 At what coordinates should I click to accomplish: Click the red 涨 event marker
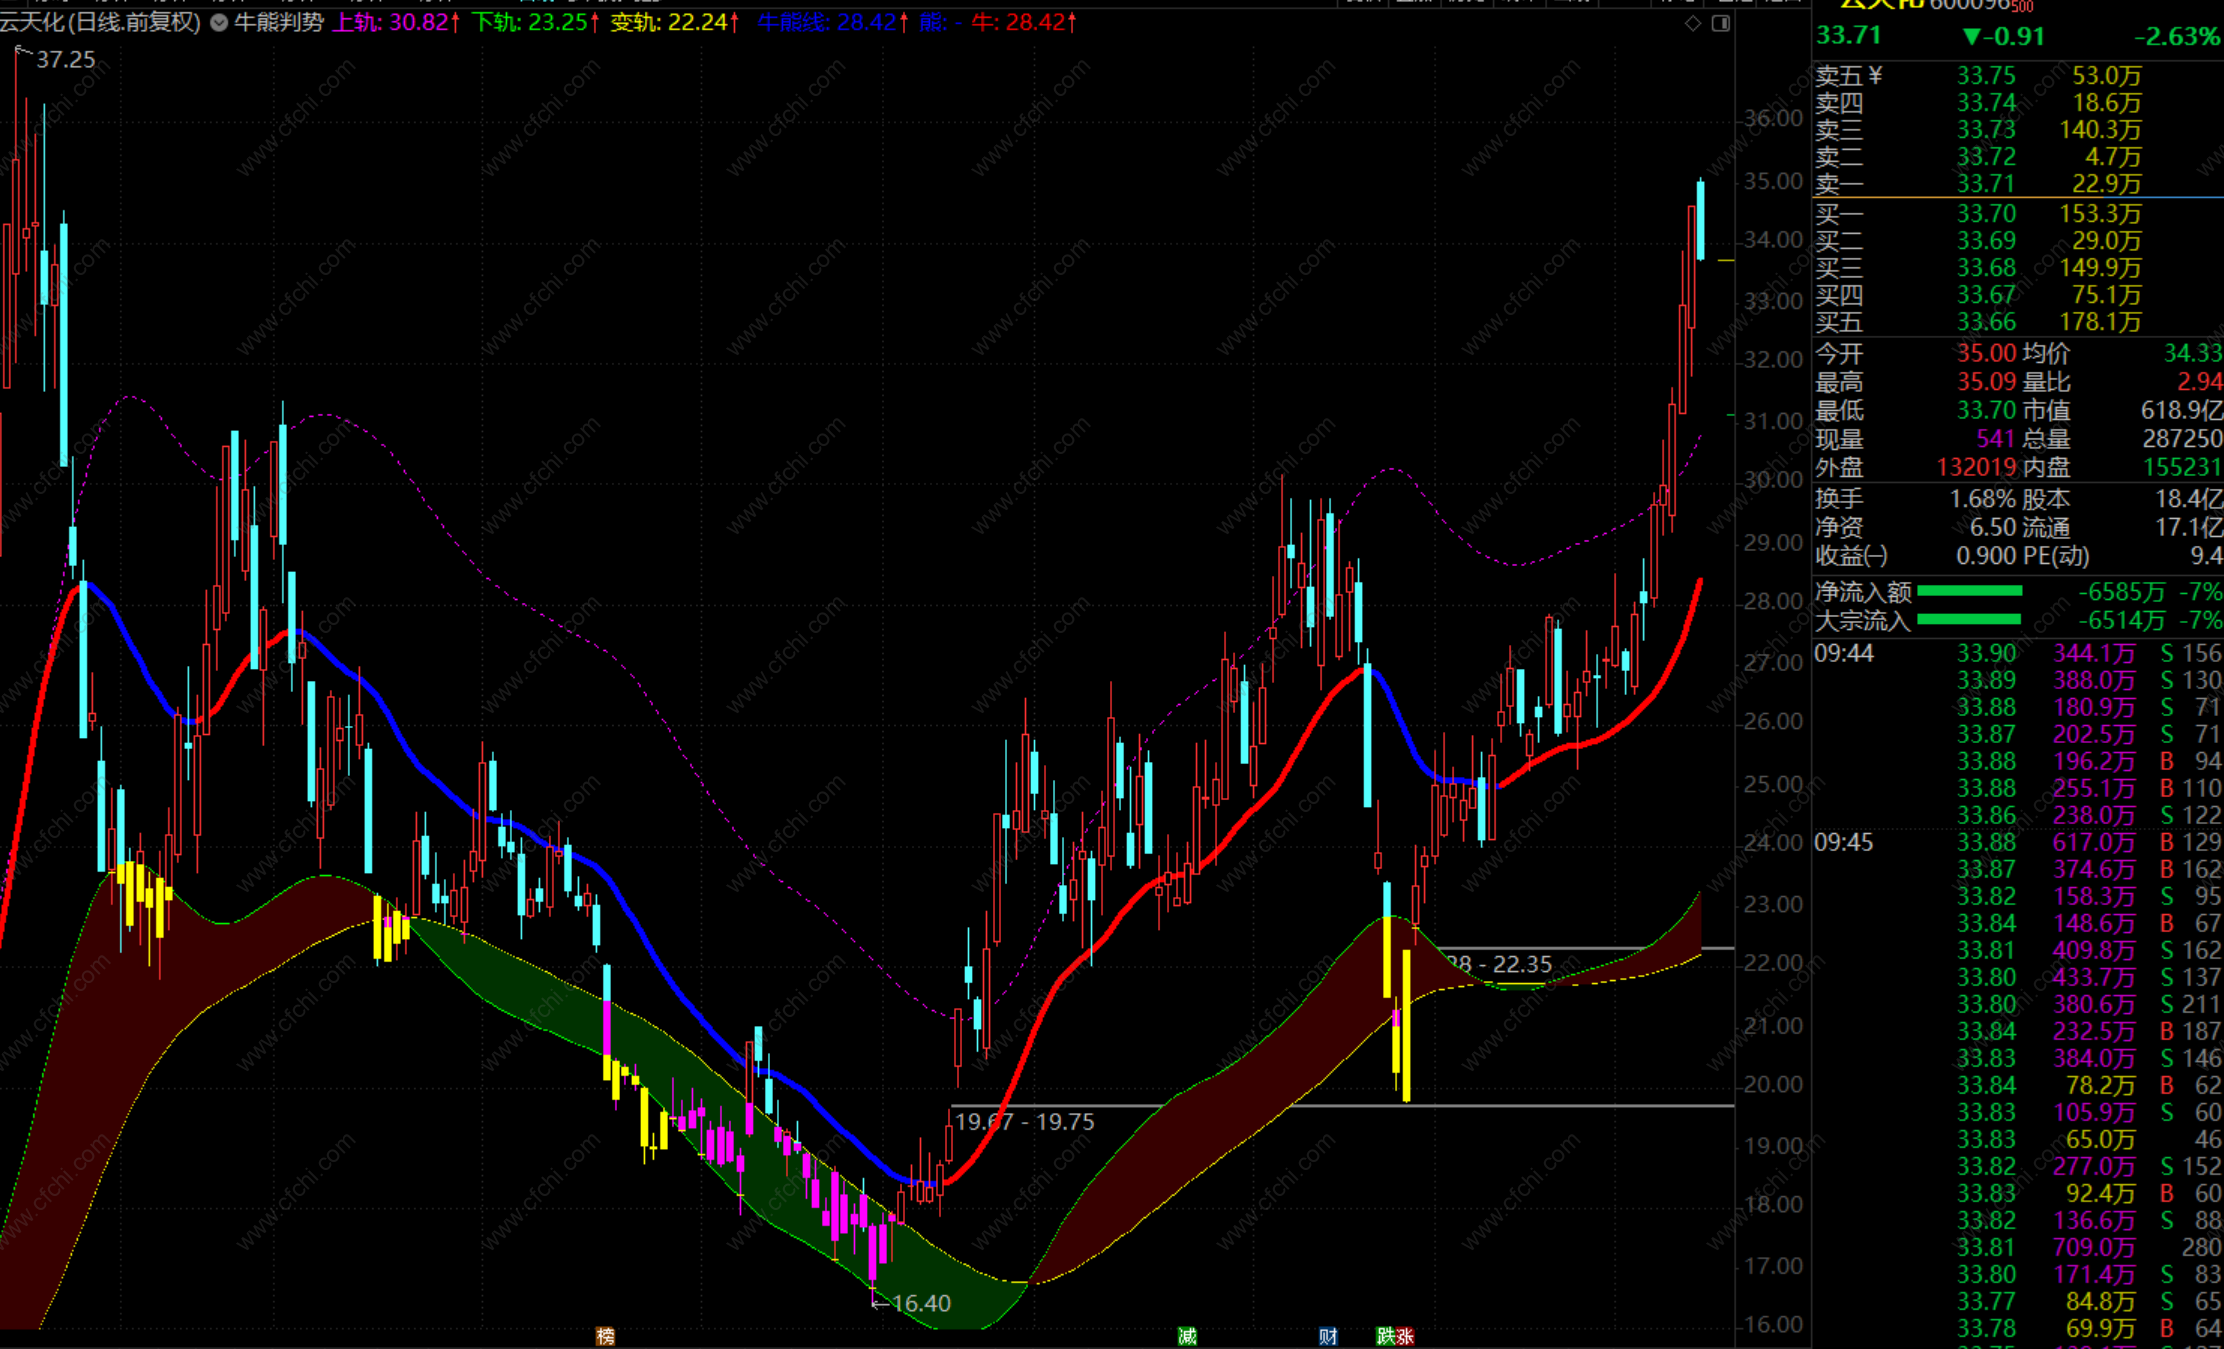1405,1336
